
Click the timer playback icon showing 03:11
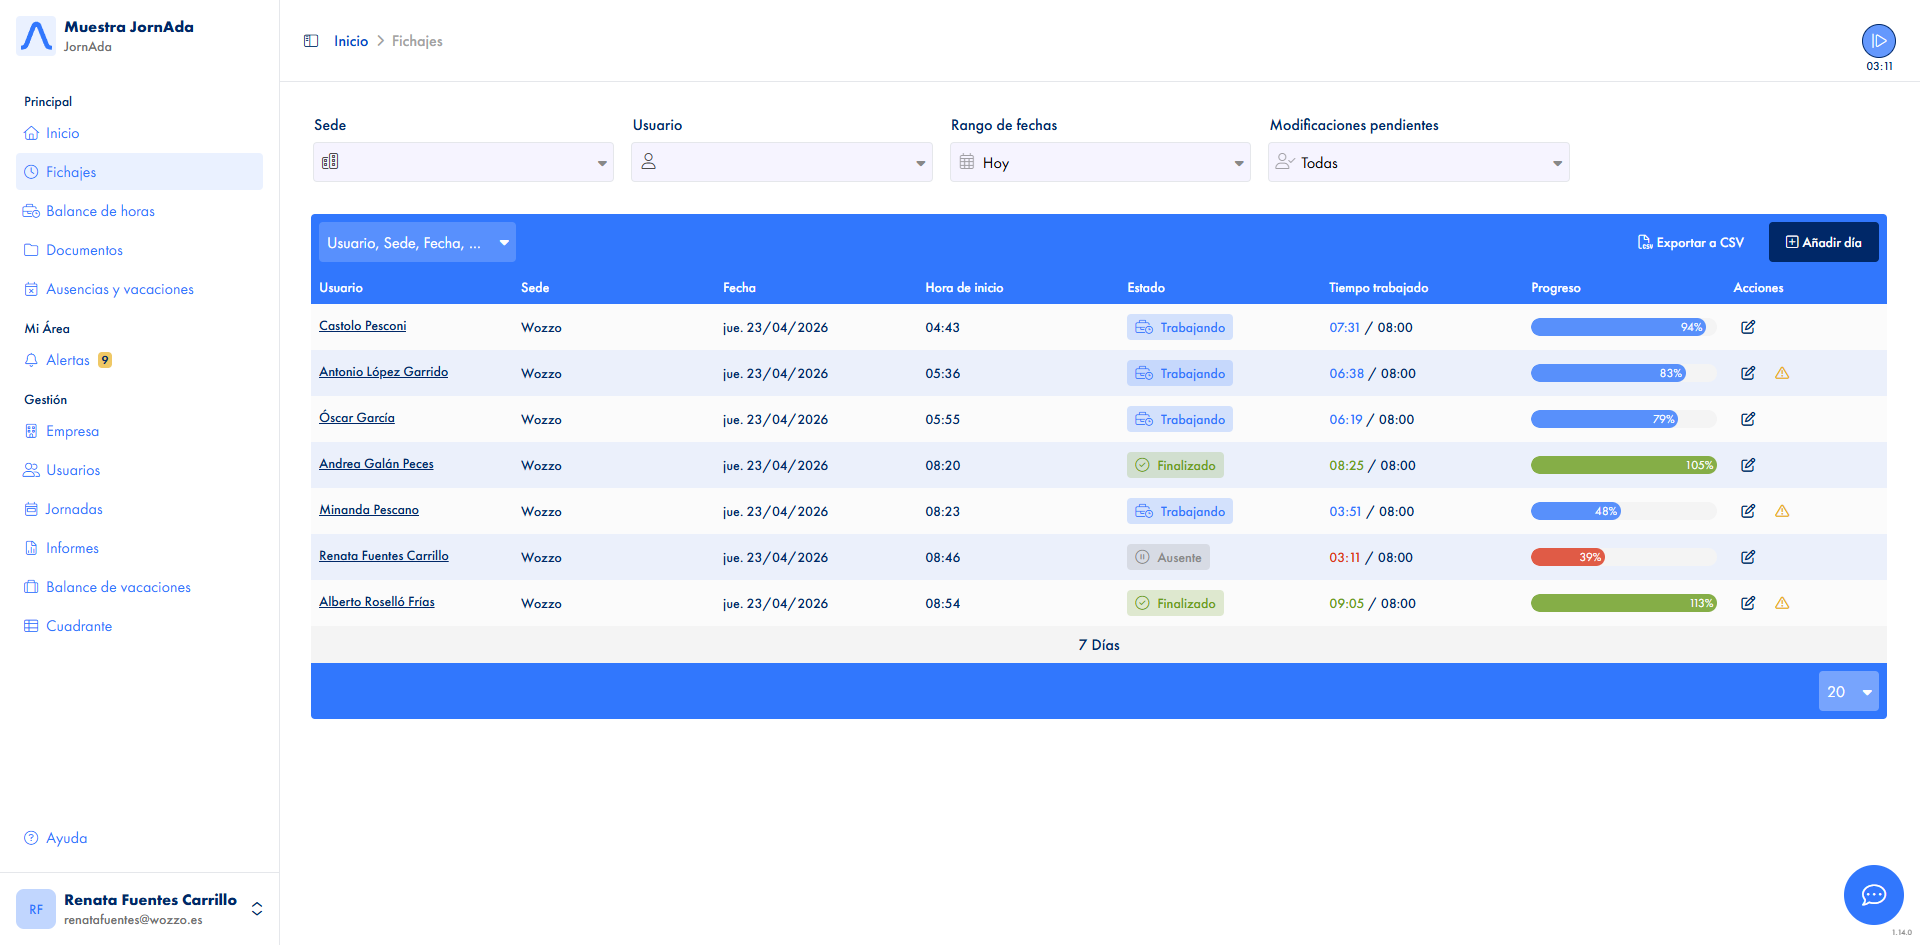1878,41
